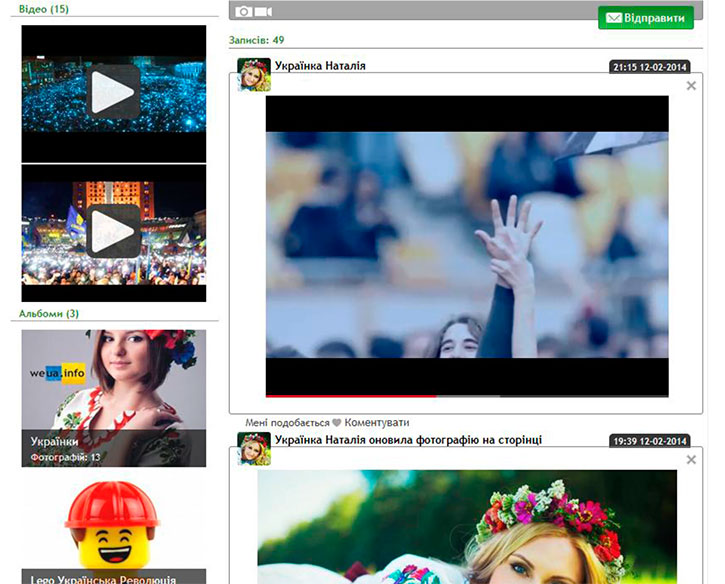Image resolution: width=725 pixels, height=584 pixels.
Task: Click the heart icon under the video post
Action: (x=337, y=423)
